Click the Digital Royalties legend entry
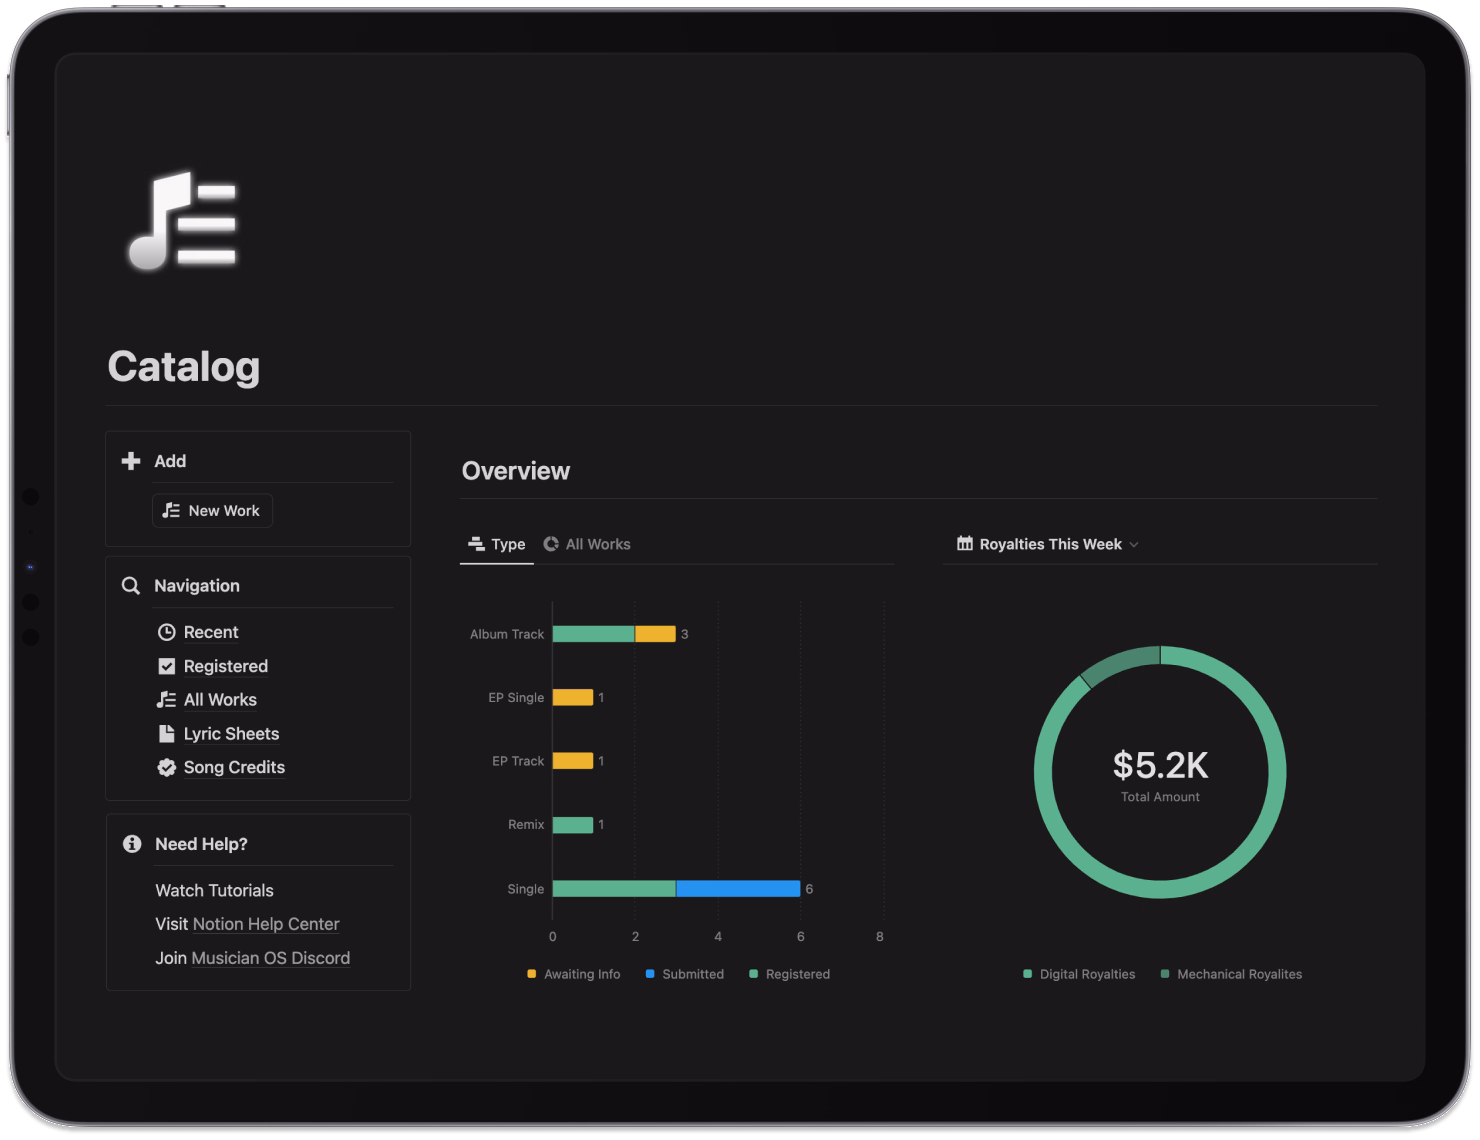This screenshot has height=1140, width=1480. pyautogui.click(x=1079, y=974)
